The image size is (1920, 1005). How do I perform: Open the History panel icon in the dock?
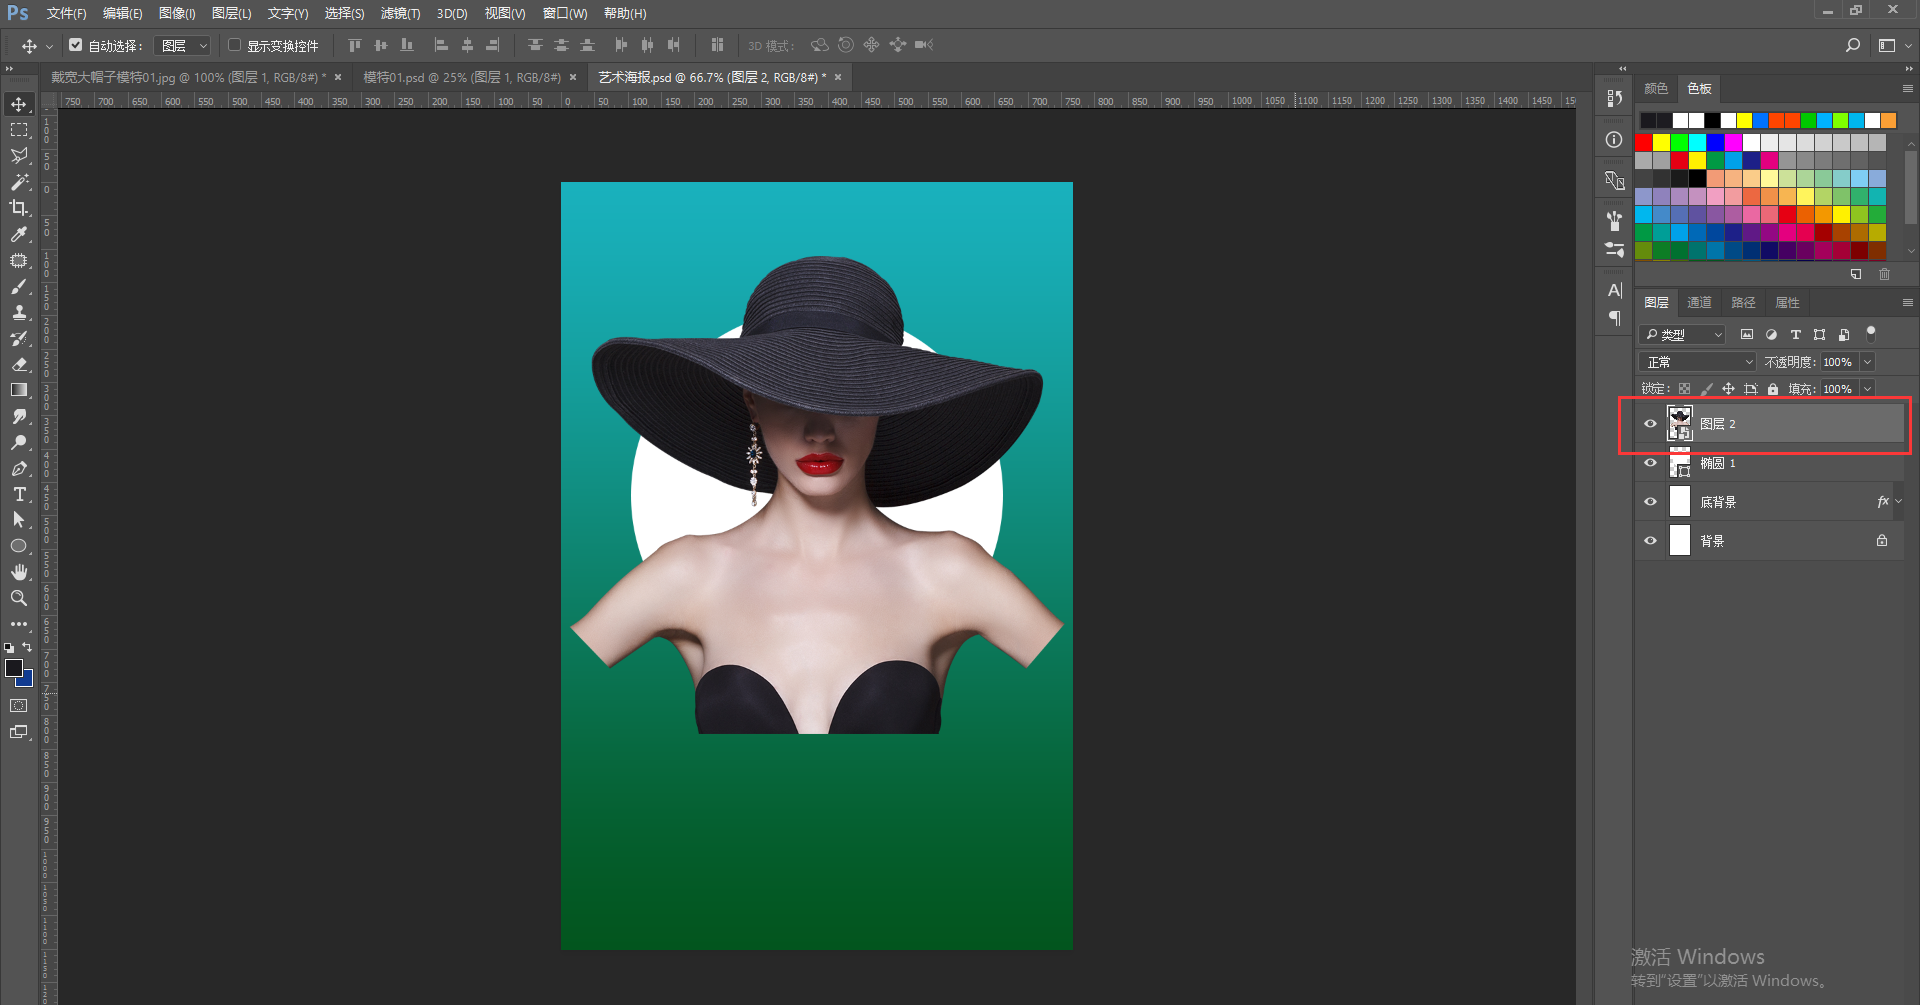click(x=1614, y=98)
